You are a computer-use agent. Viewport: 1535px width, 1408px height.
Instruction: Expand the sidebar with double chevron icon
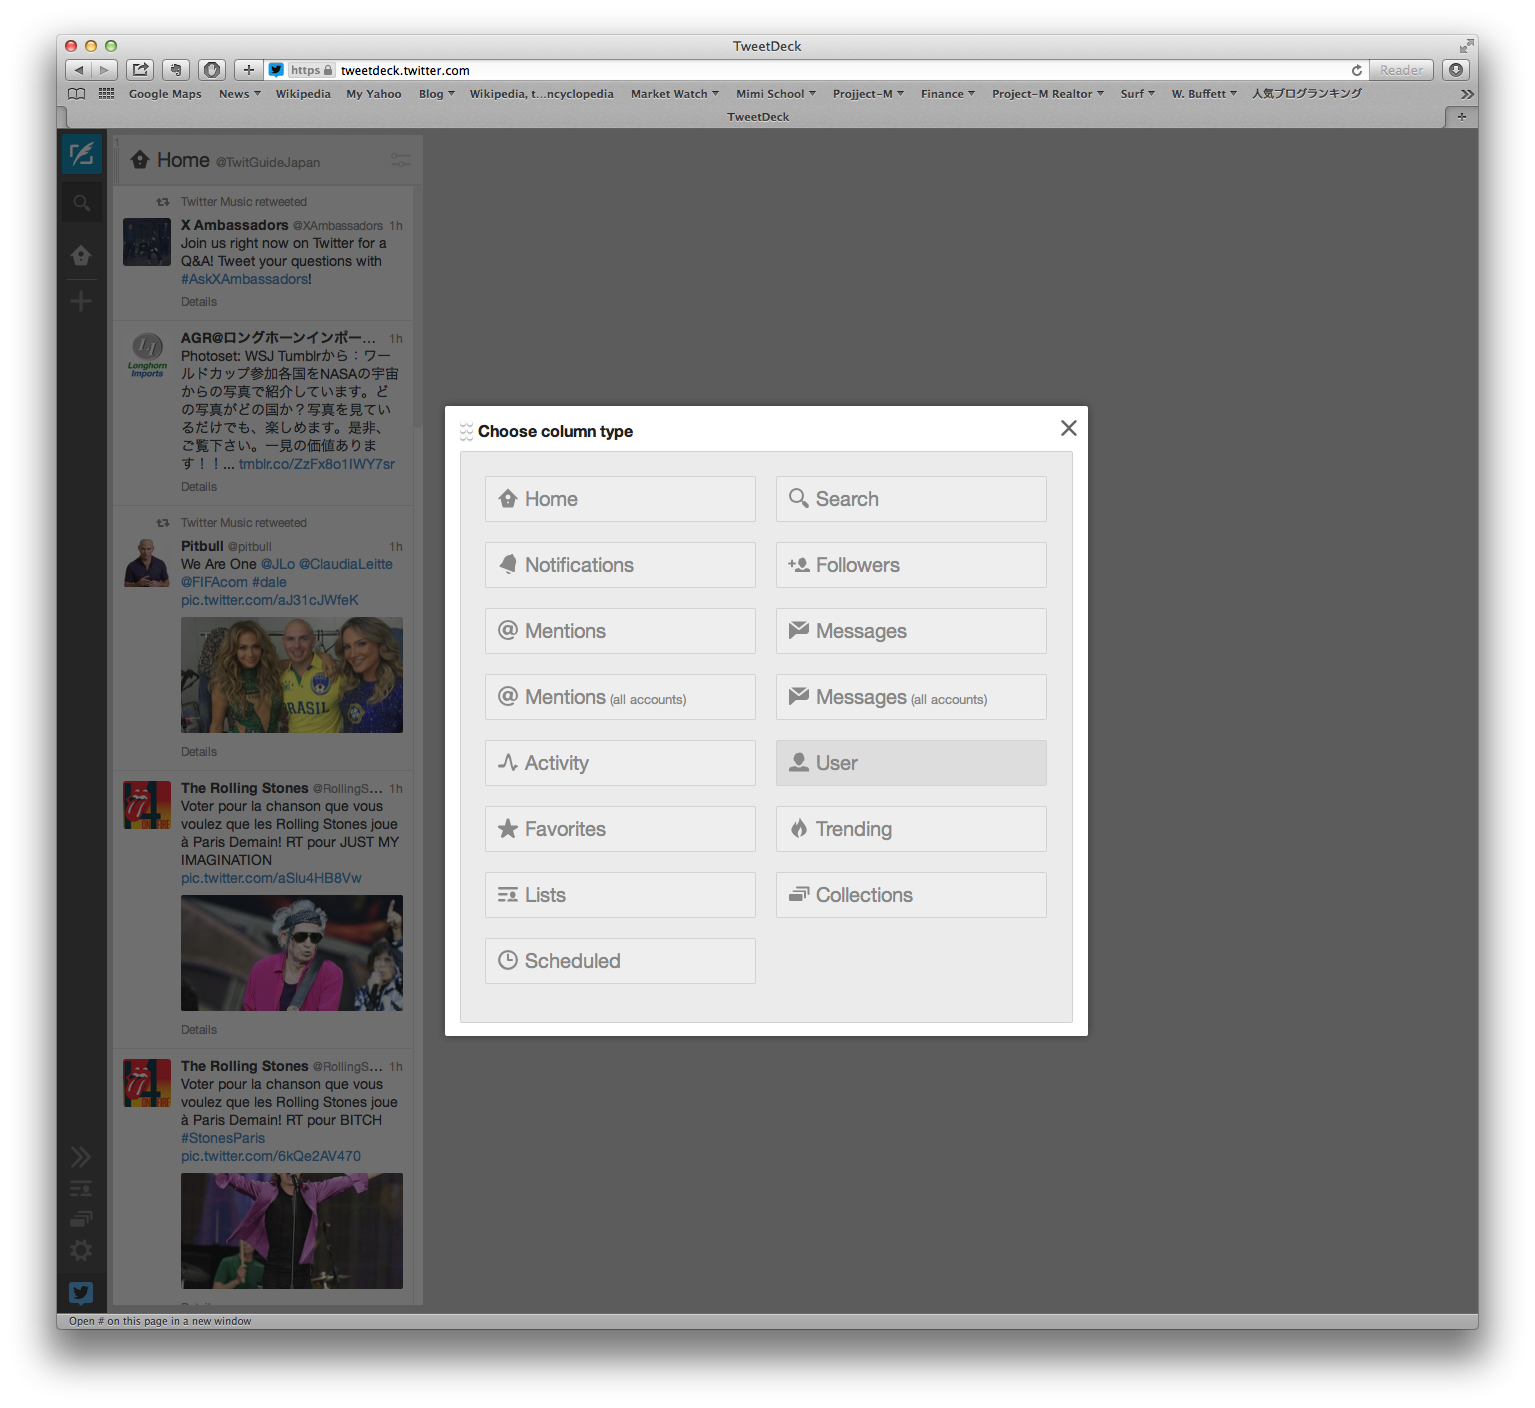(x=81, y=1157)
